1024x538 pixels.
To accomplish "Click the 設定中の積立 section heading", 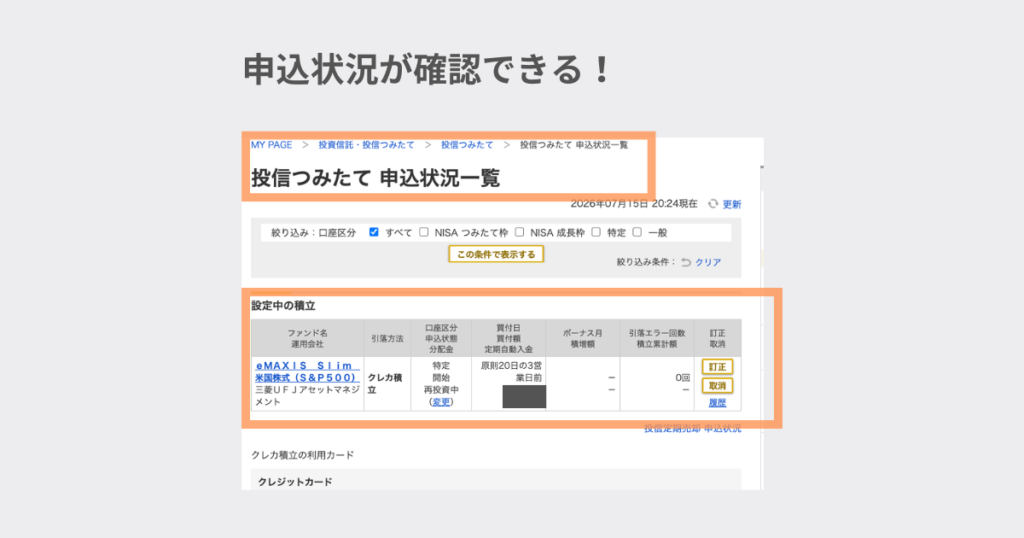I will (283, 306).
